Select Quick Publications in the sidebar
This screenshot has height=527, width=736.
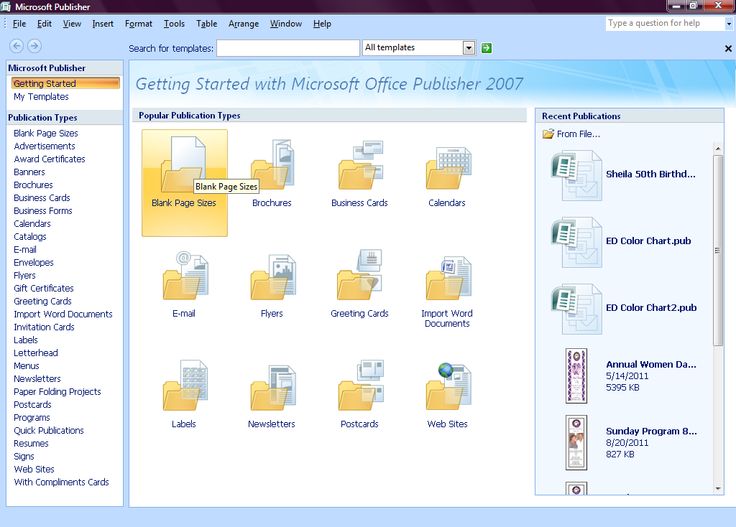pyautogui.click(x=49, y=430)
